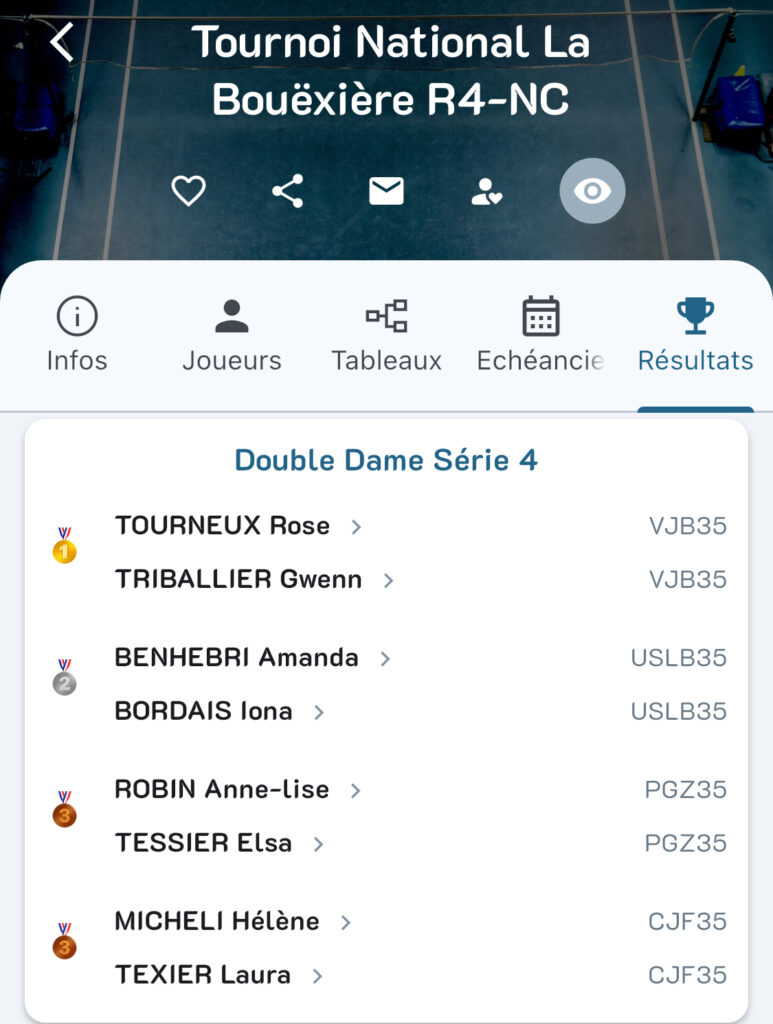The width and height of the screenshot is (773, 1024).
Task: Open the Infos tab
Action: [x=77, y=335]
